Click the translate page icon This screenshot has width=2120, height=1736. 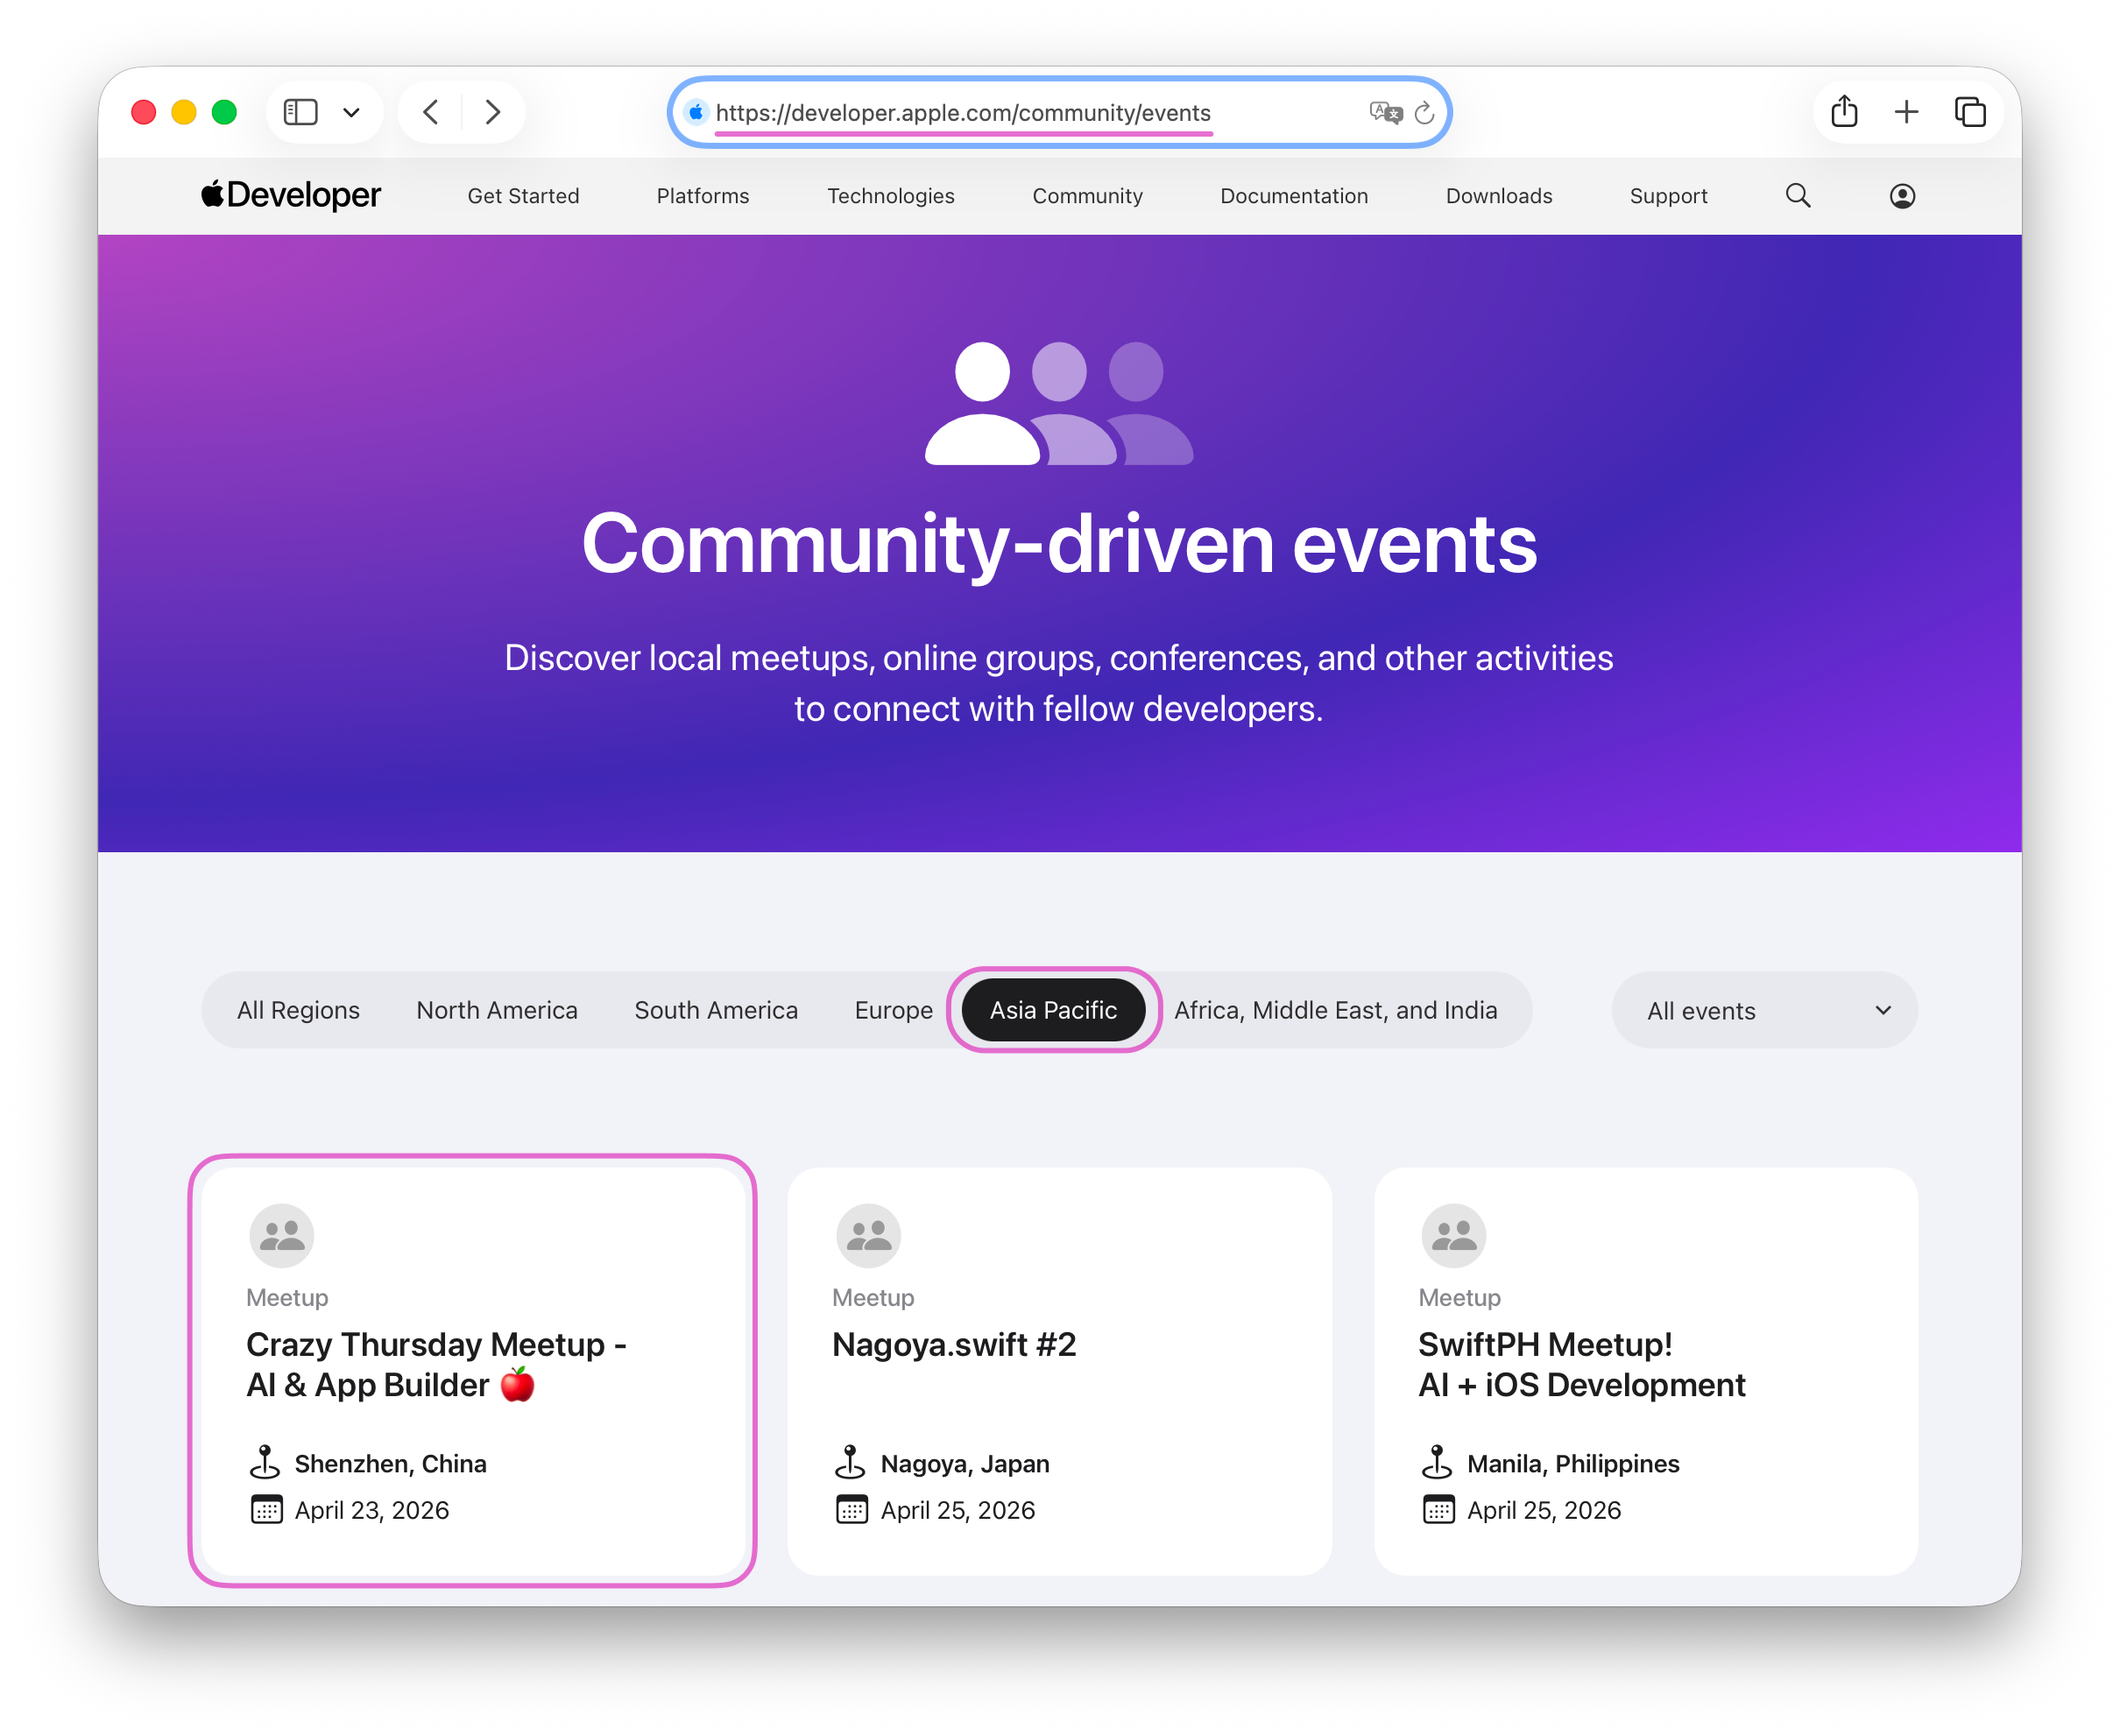click(x=1385, y=112)
